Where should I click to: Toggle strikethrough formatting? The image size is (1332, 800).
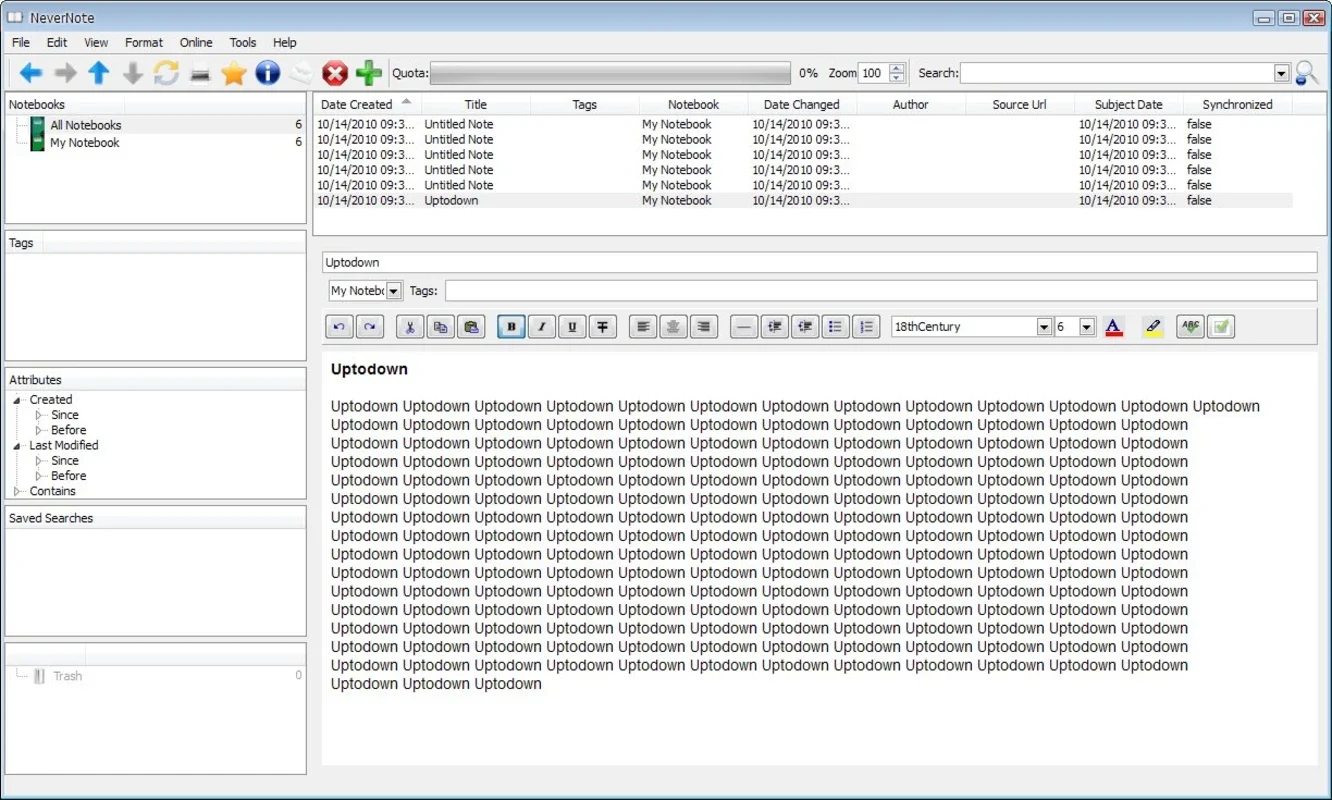click(603, 326)
